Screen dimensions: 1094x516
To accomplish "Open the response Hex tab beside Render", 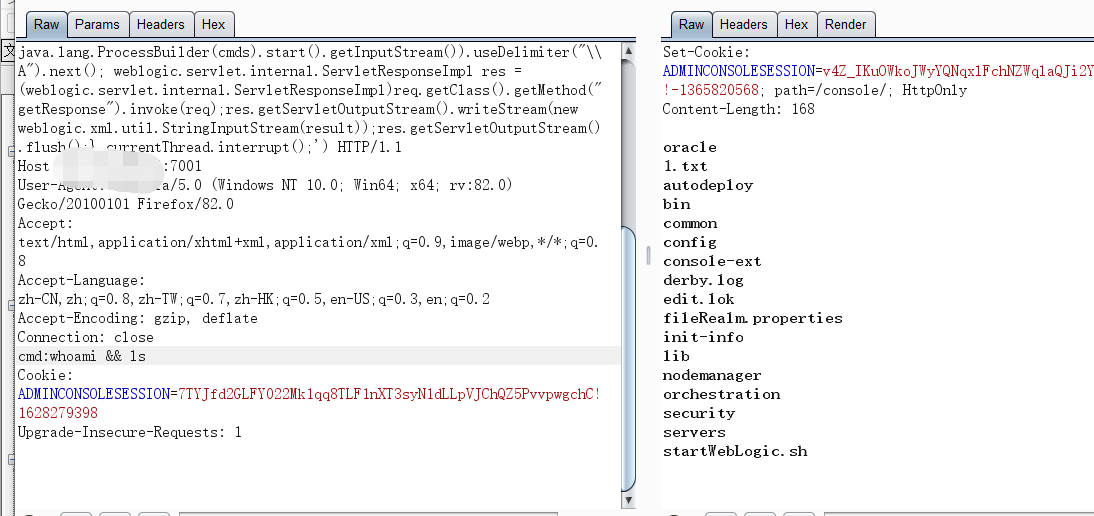I will click(x=796, y=24).
